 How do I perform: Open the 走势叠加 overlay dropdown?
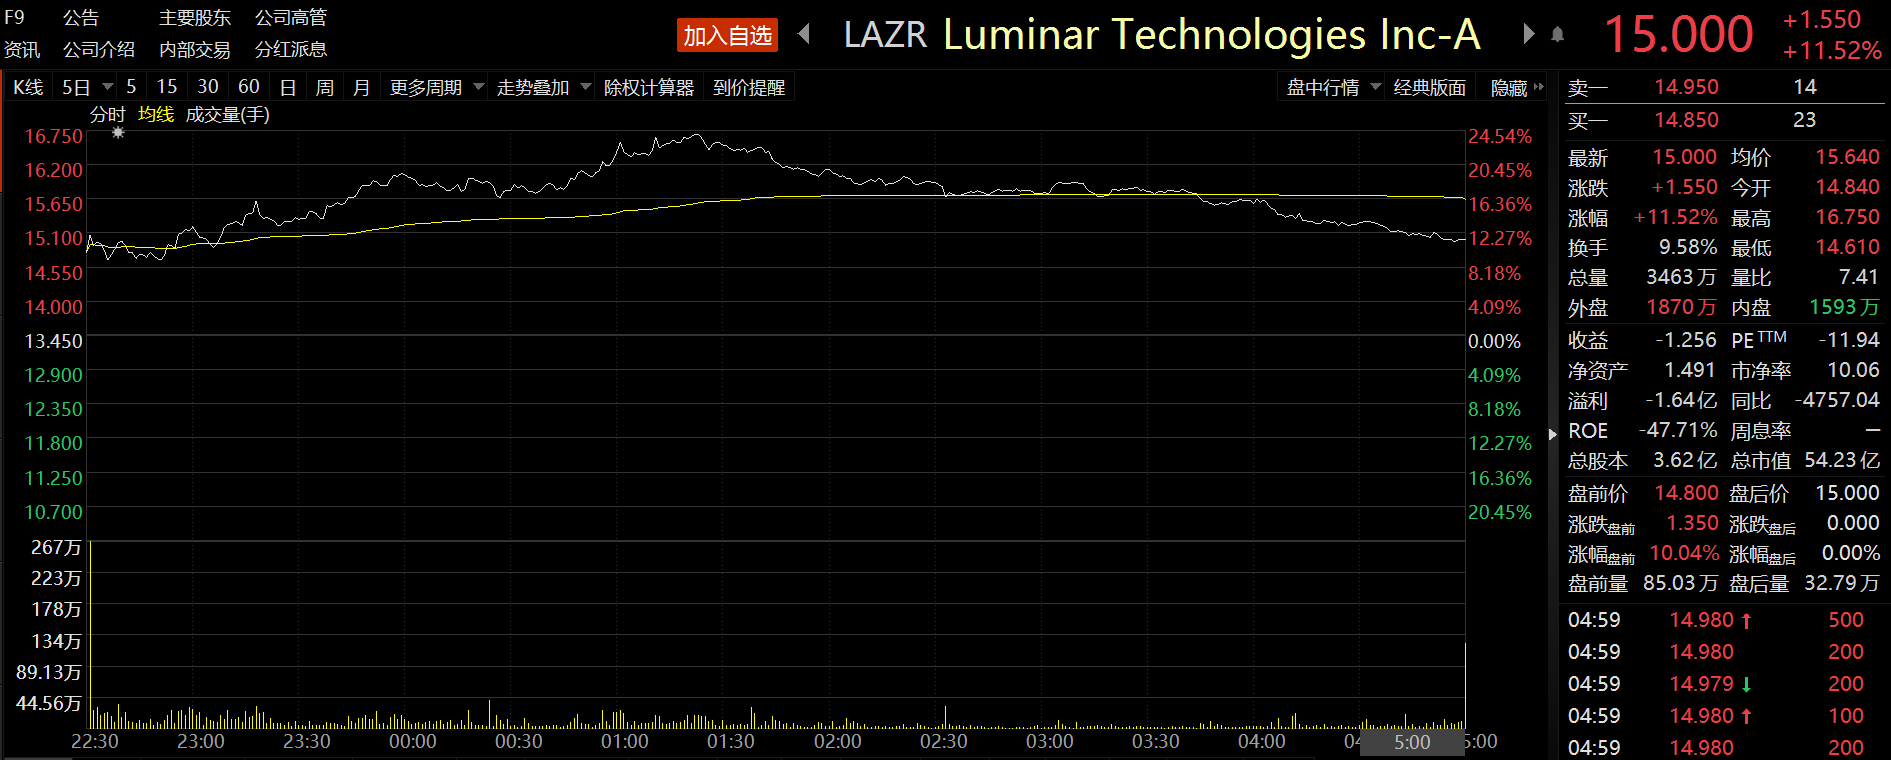tap(586, 87)
